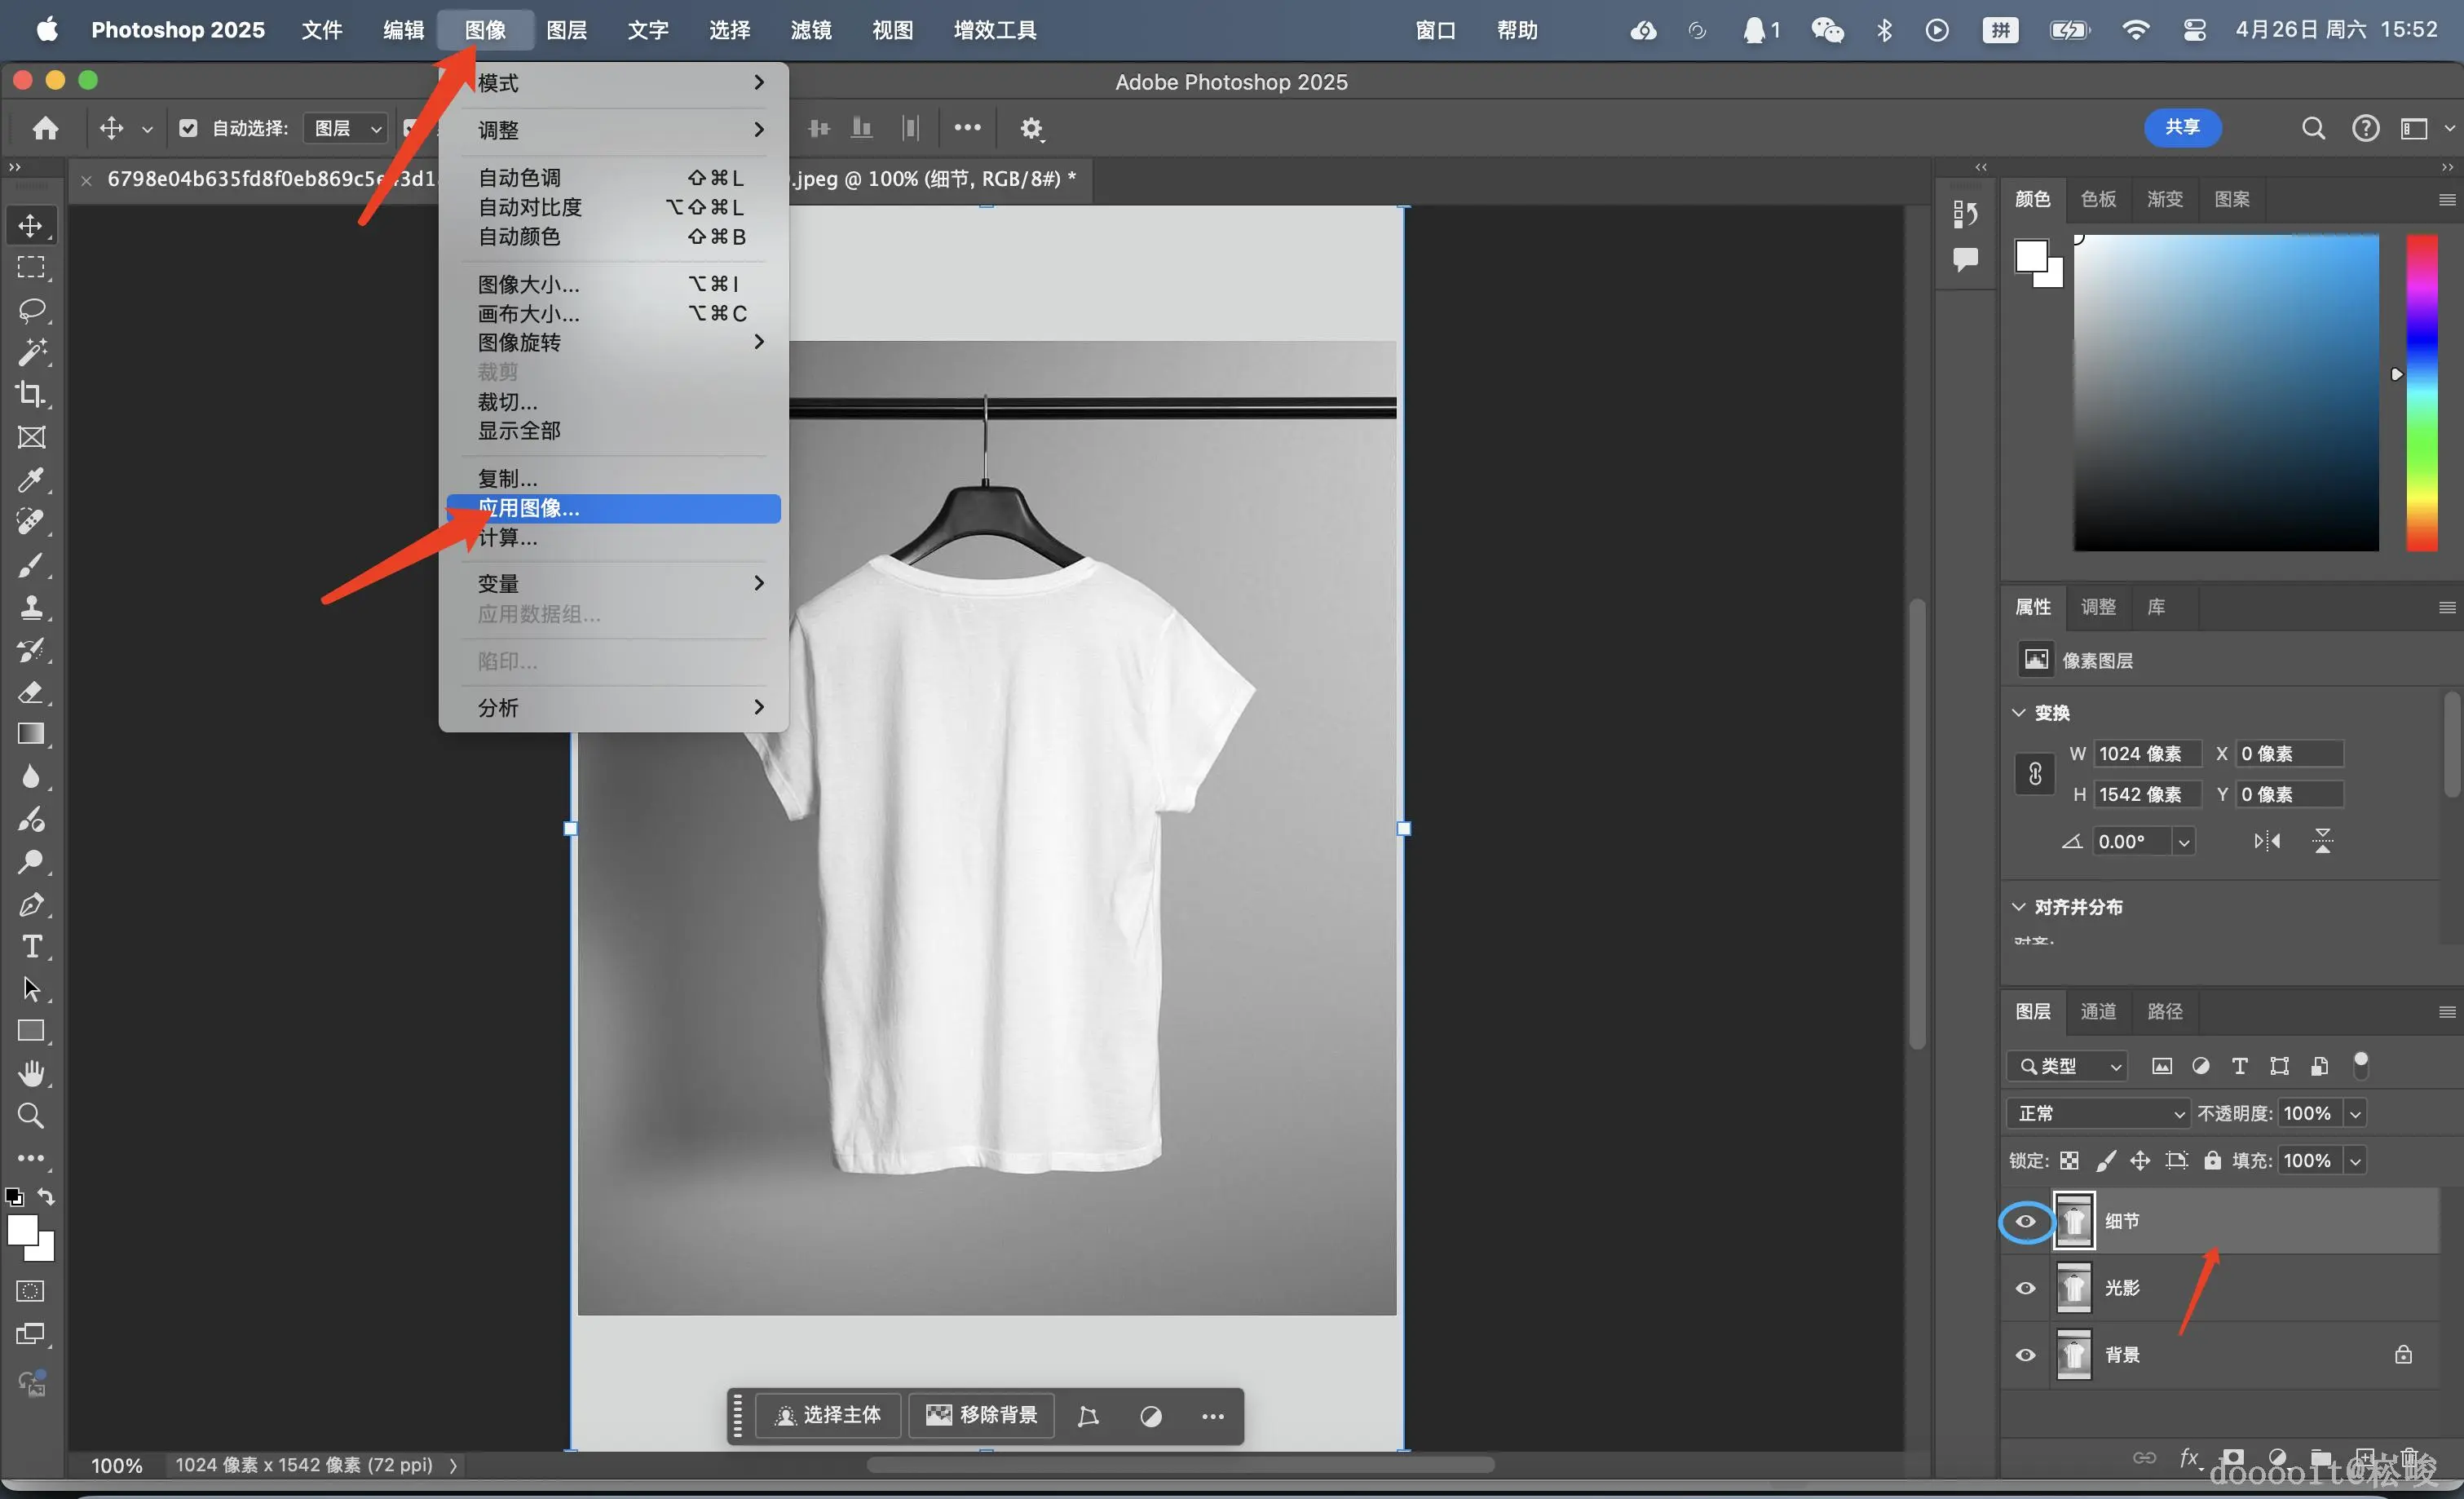Click the 共享 share button

click(2181, 127)
